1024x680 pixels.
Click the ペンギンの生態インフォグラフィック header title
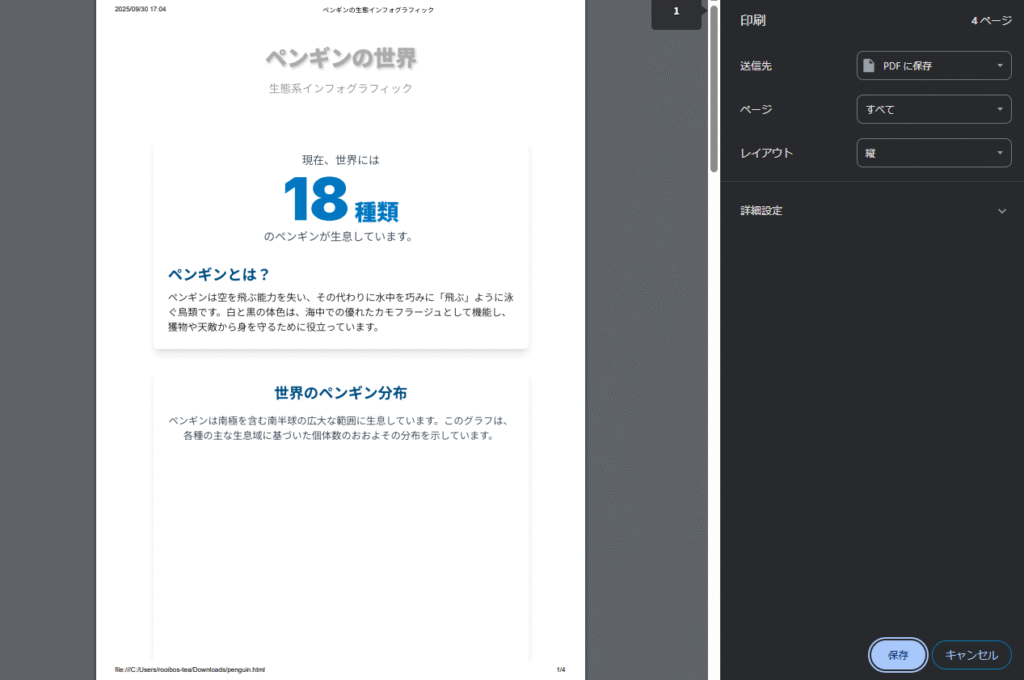click(378, 9)
